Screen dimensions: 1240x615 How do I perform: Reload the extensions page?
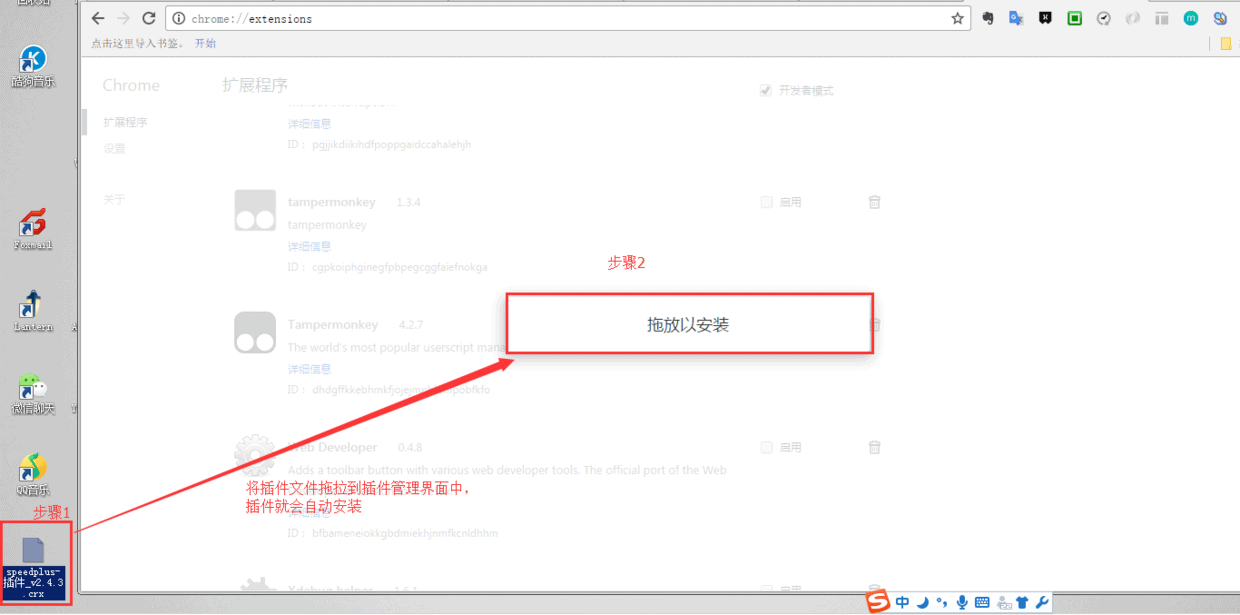pyautogui.click(x=149, y=18)
